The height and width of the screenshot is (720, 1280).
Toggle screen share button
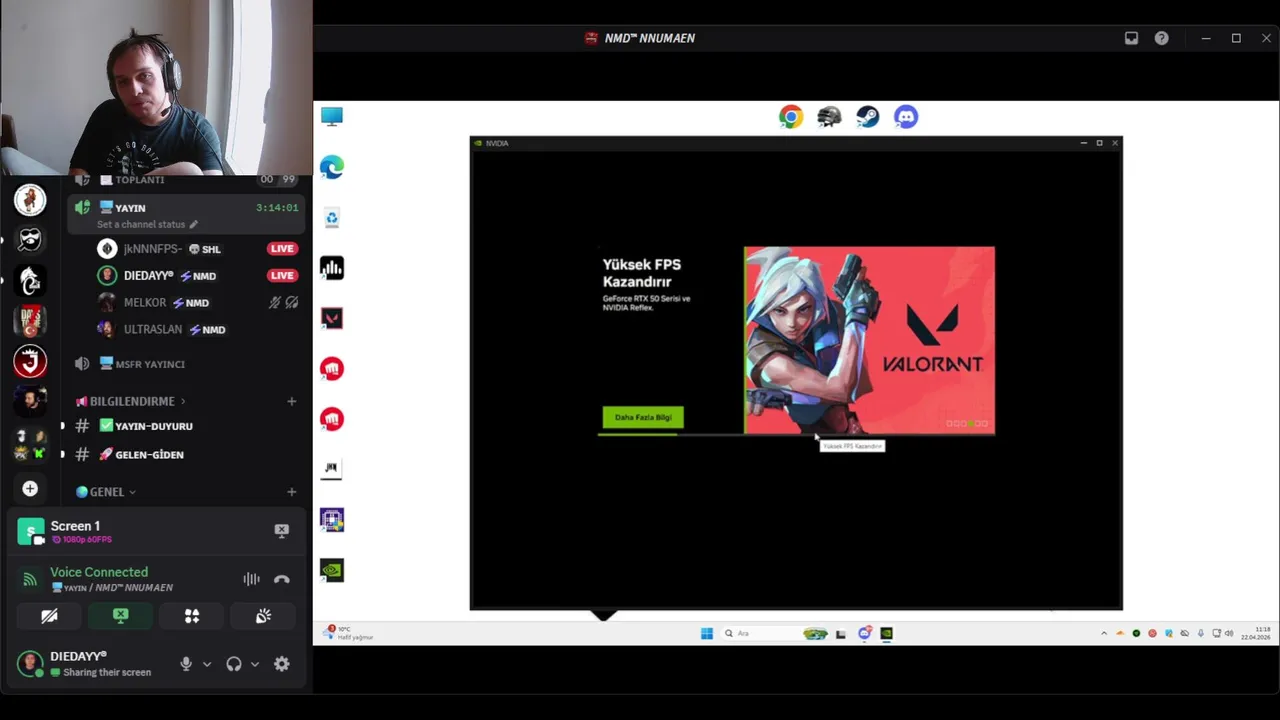120,616
